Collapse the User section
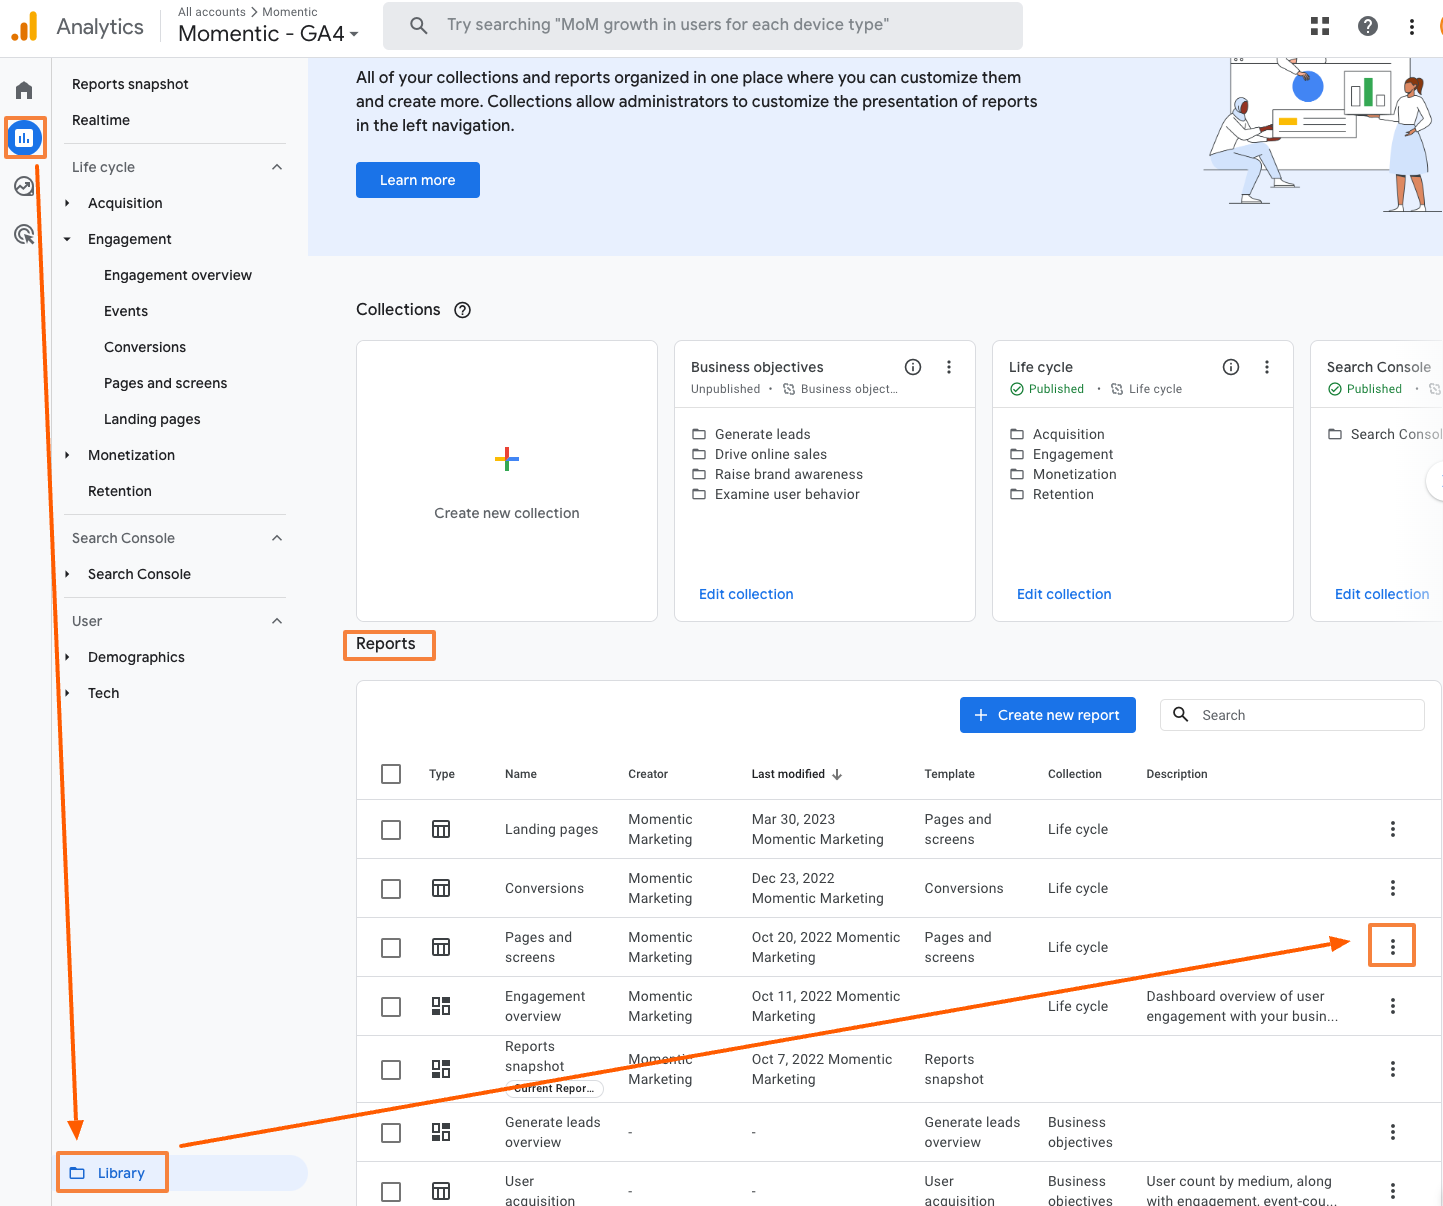 point(277,621)
